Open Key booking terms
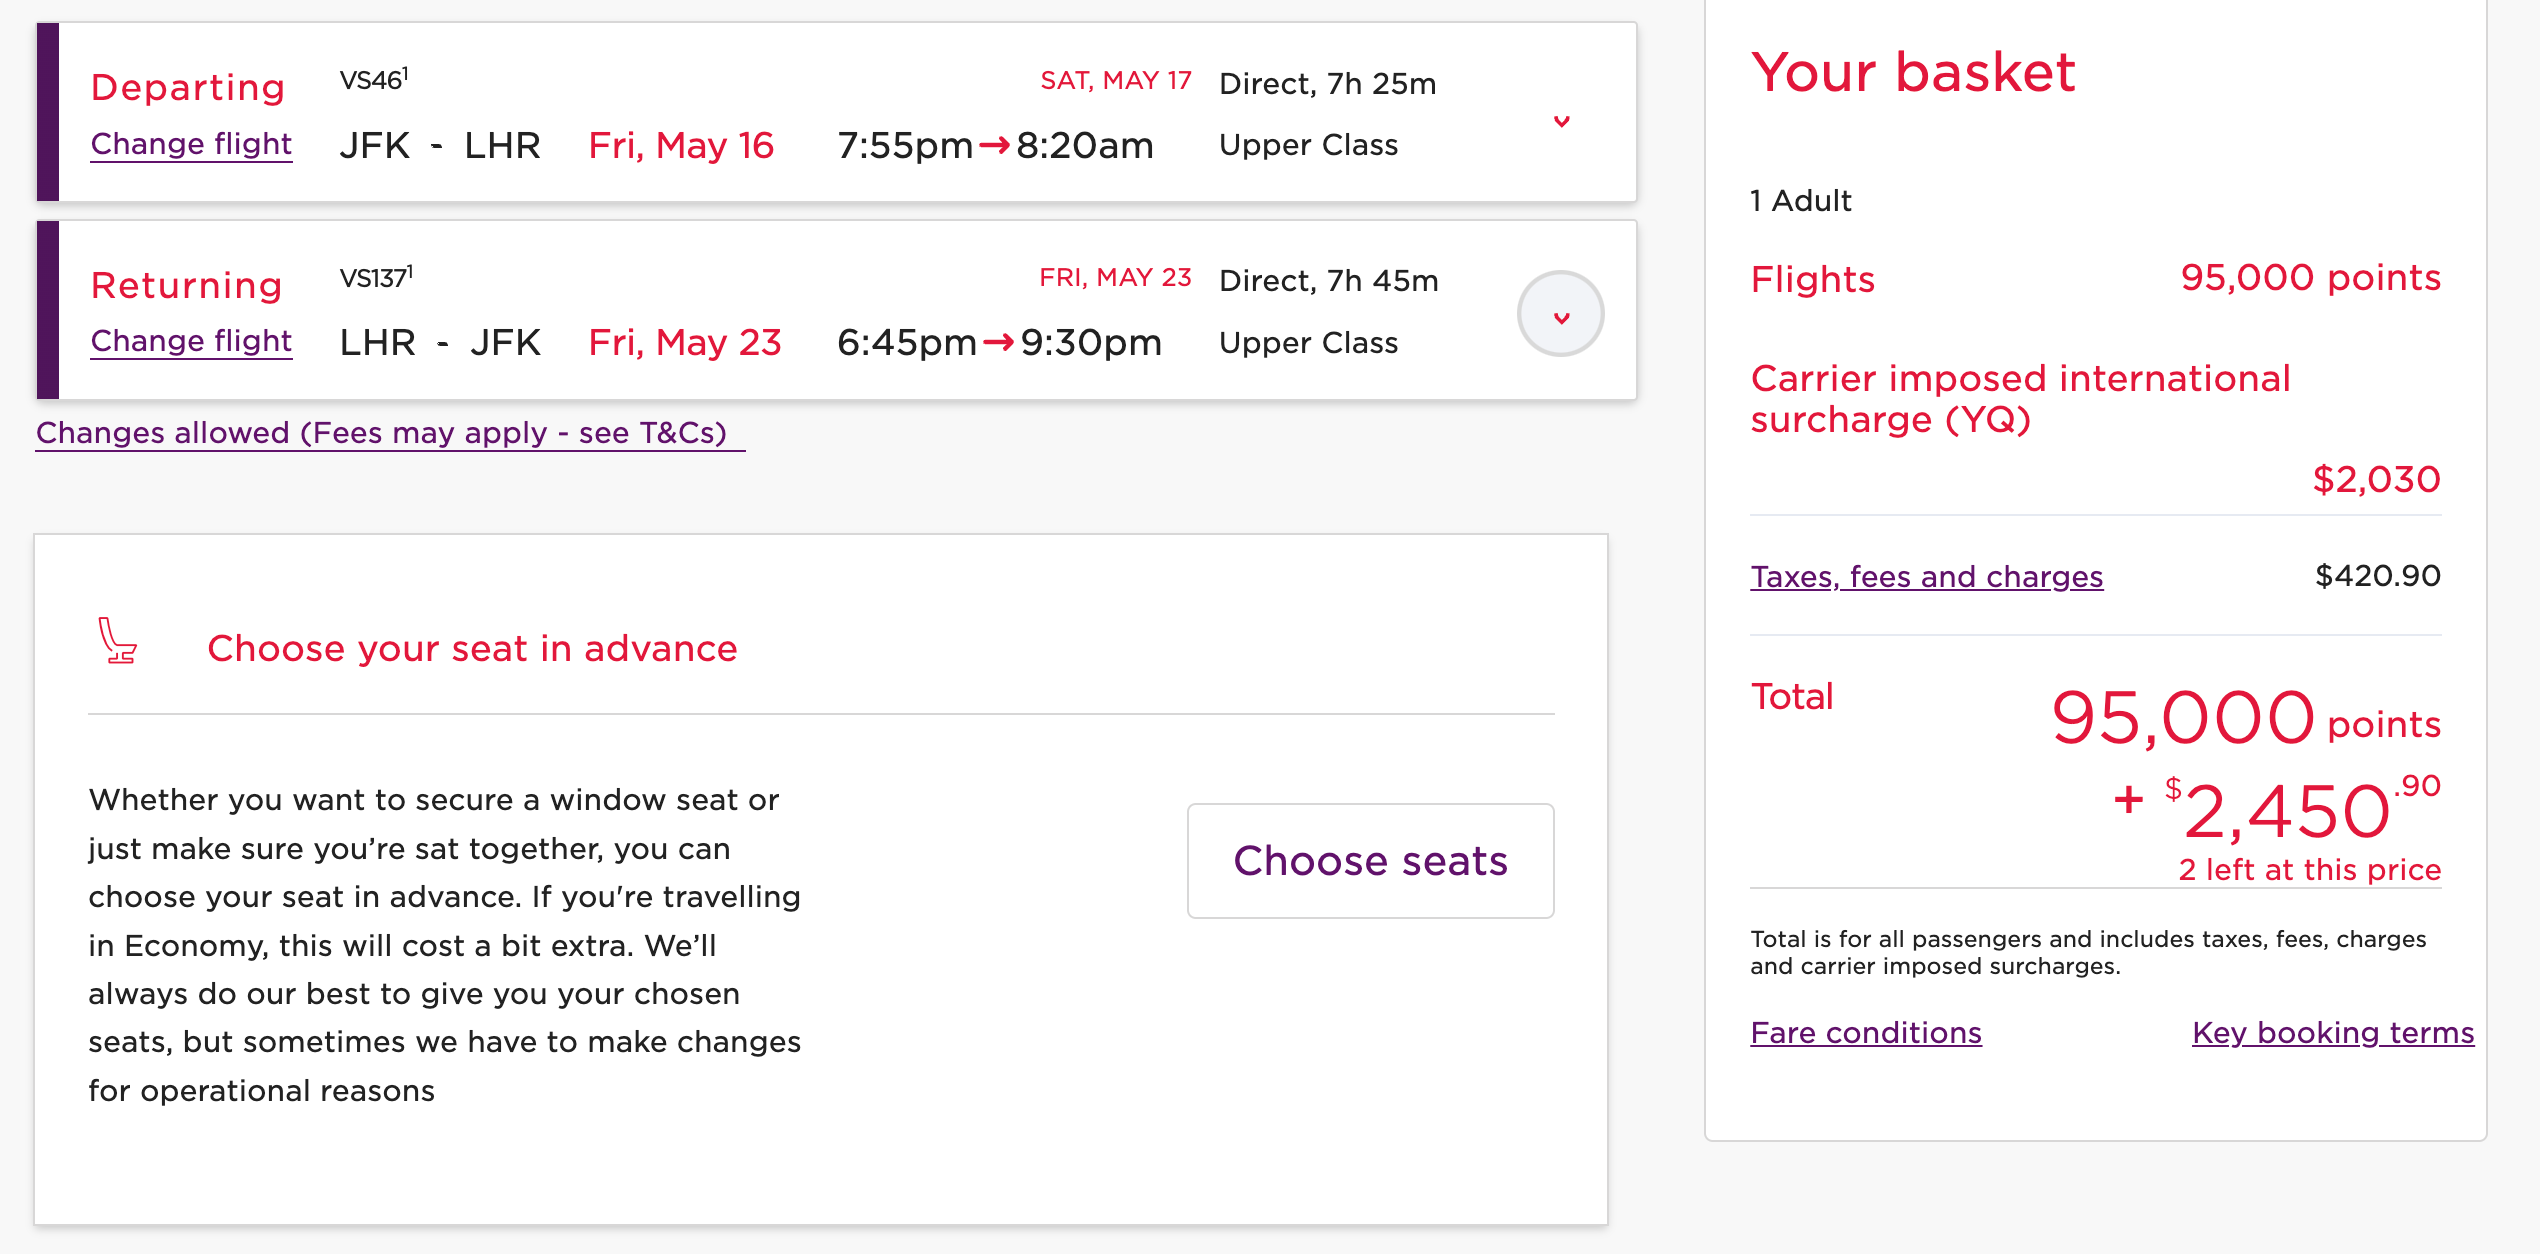This screenshot has height=1254, width=2540. point(2332,1033)
